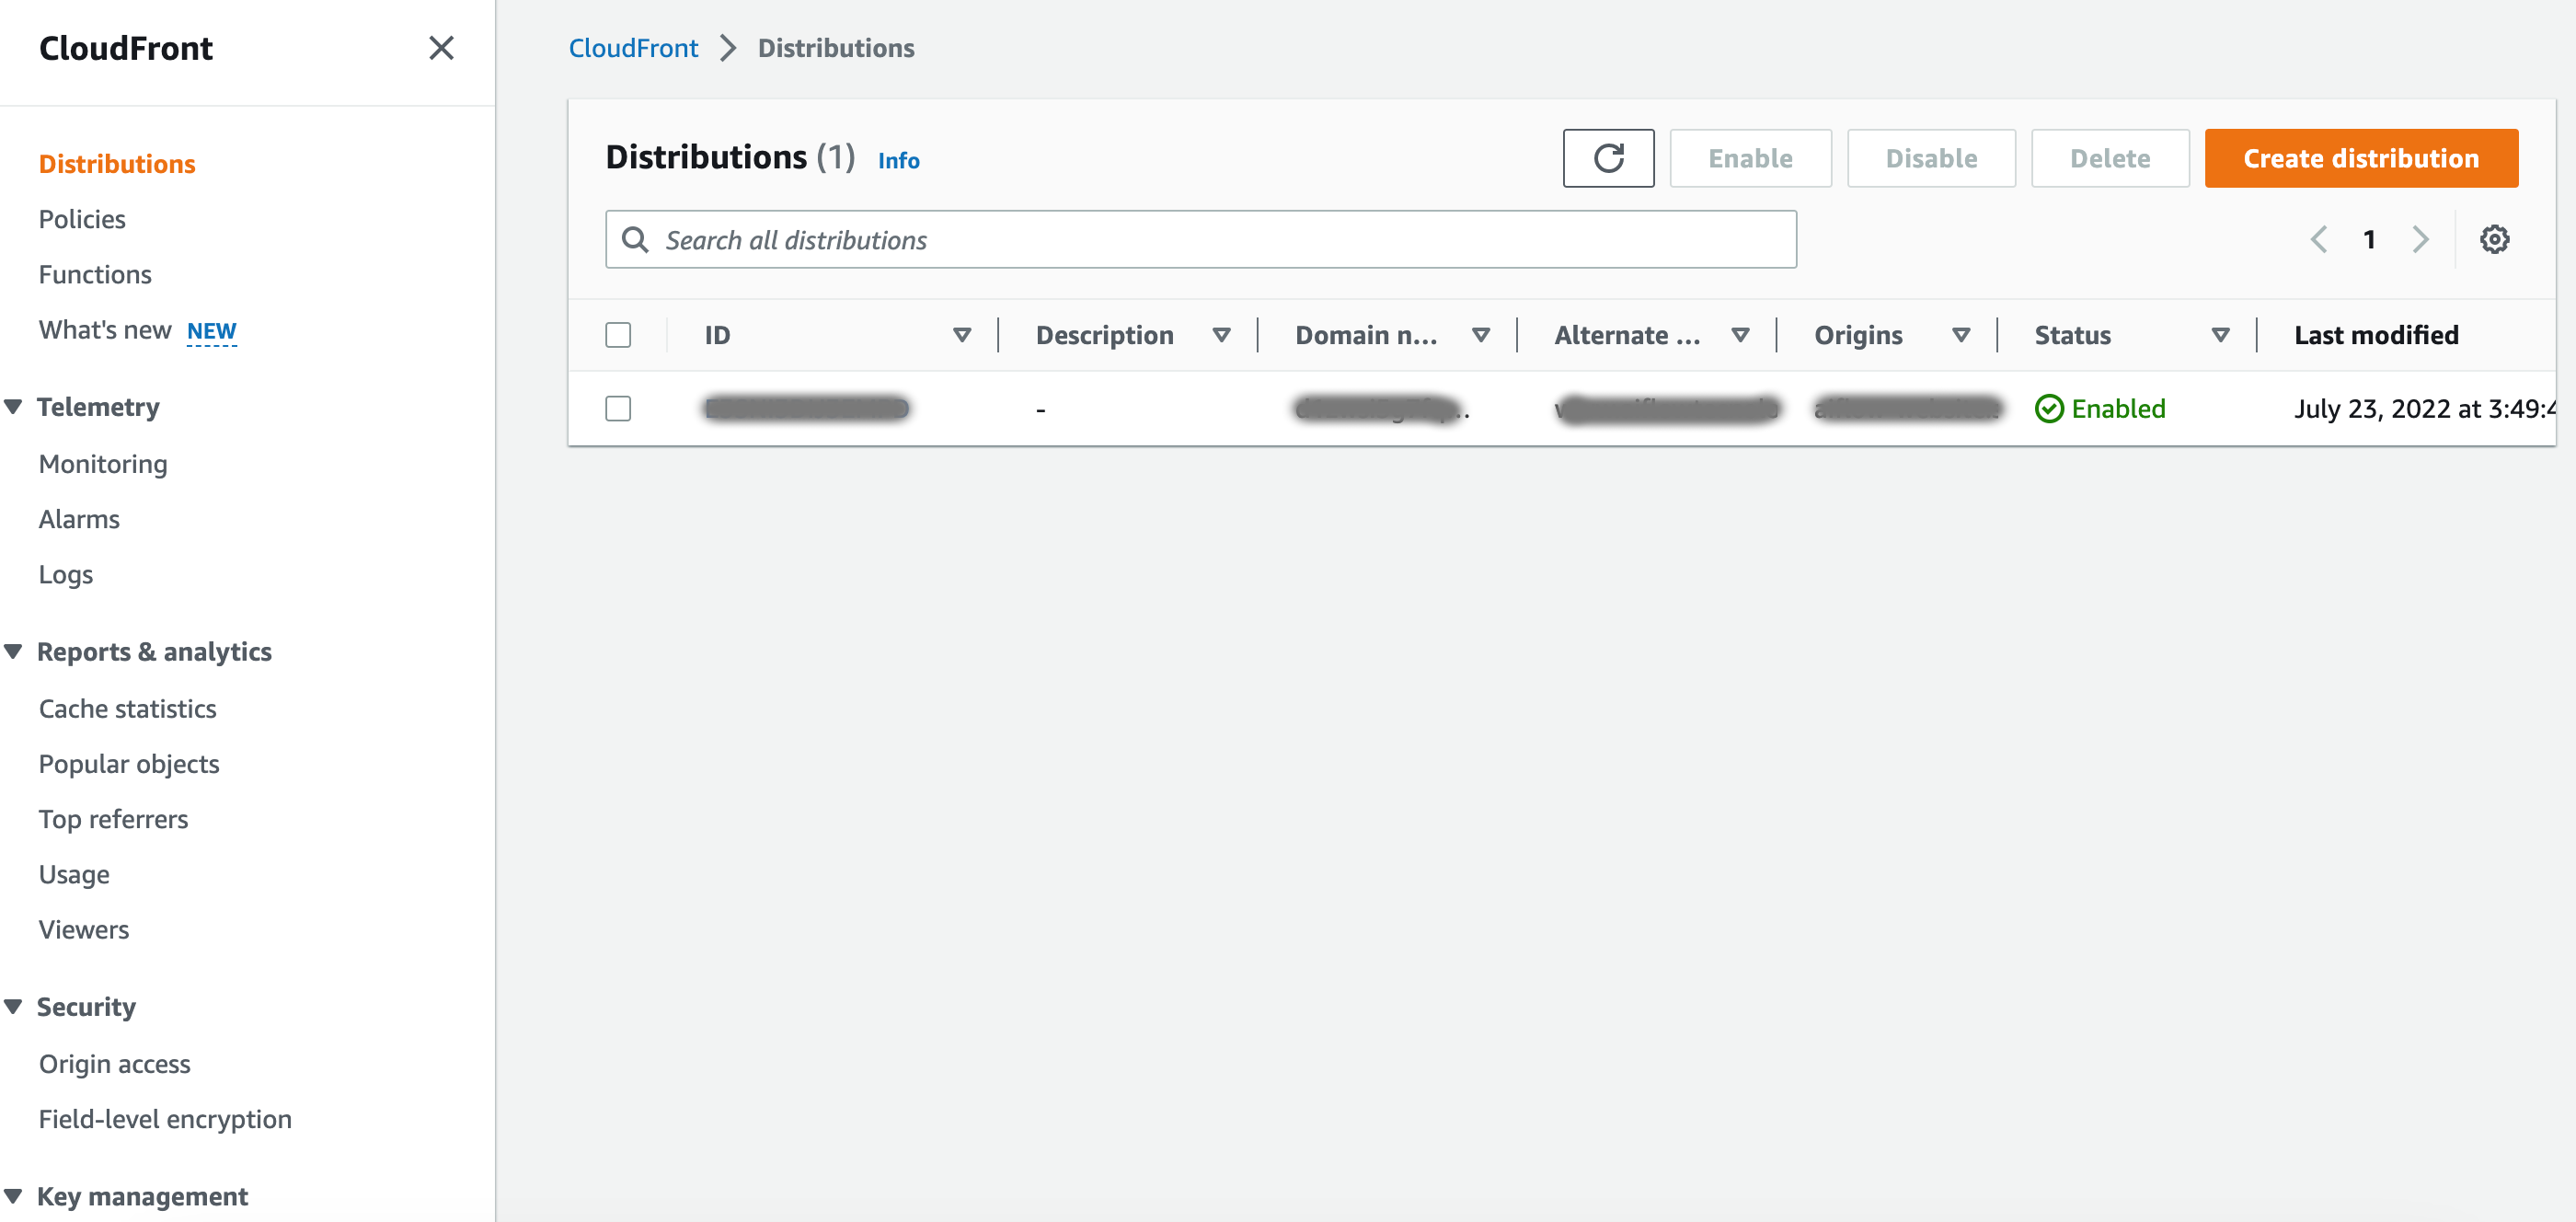Sort by Status column arrow
This screenshot has width=2576, height=1222.
[x=2219, y=335]
